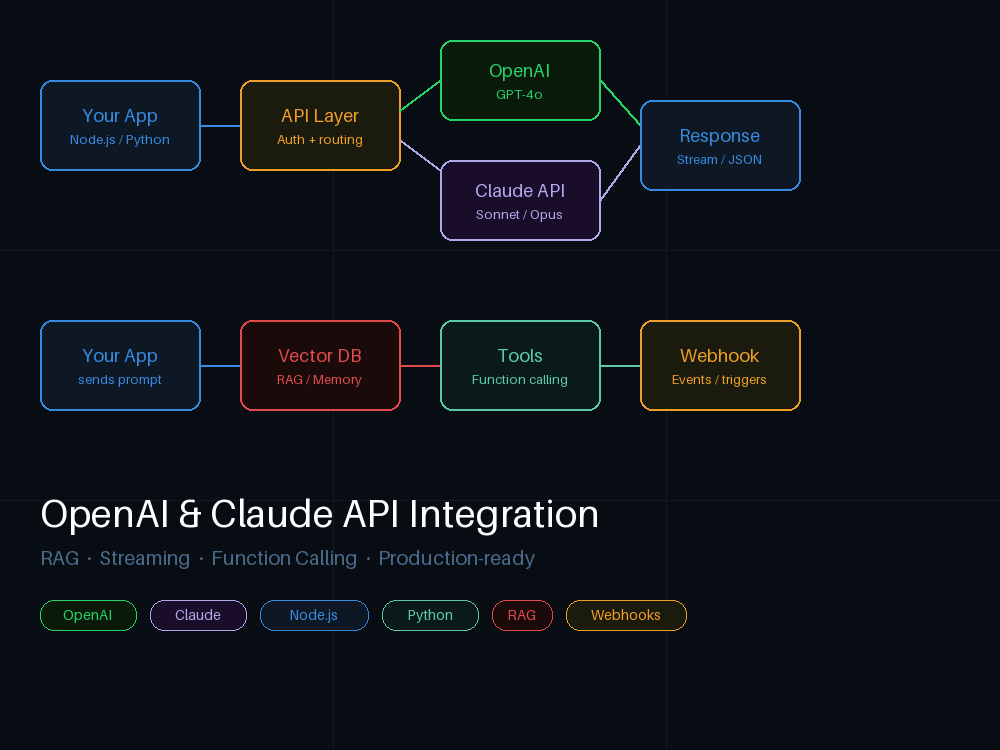Image resolution: width=1000 pixels, height=750 pixels.
Task: Select the Webhook node
Action: pos(720,365)
